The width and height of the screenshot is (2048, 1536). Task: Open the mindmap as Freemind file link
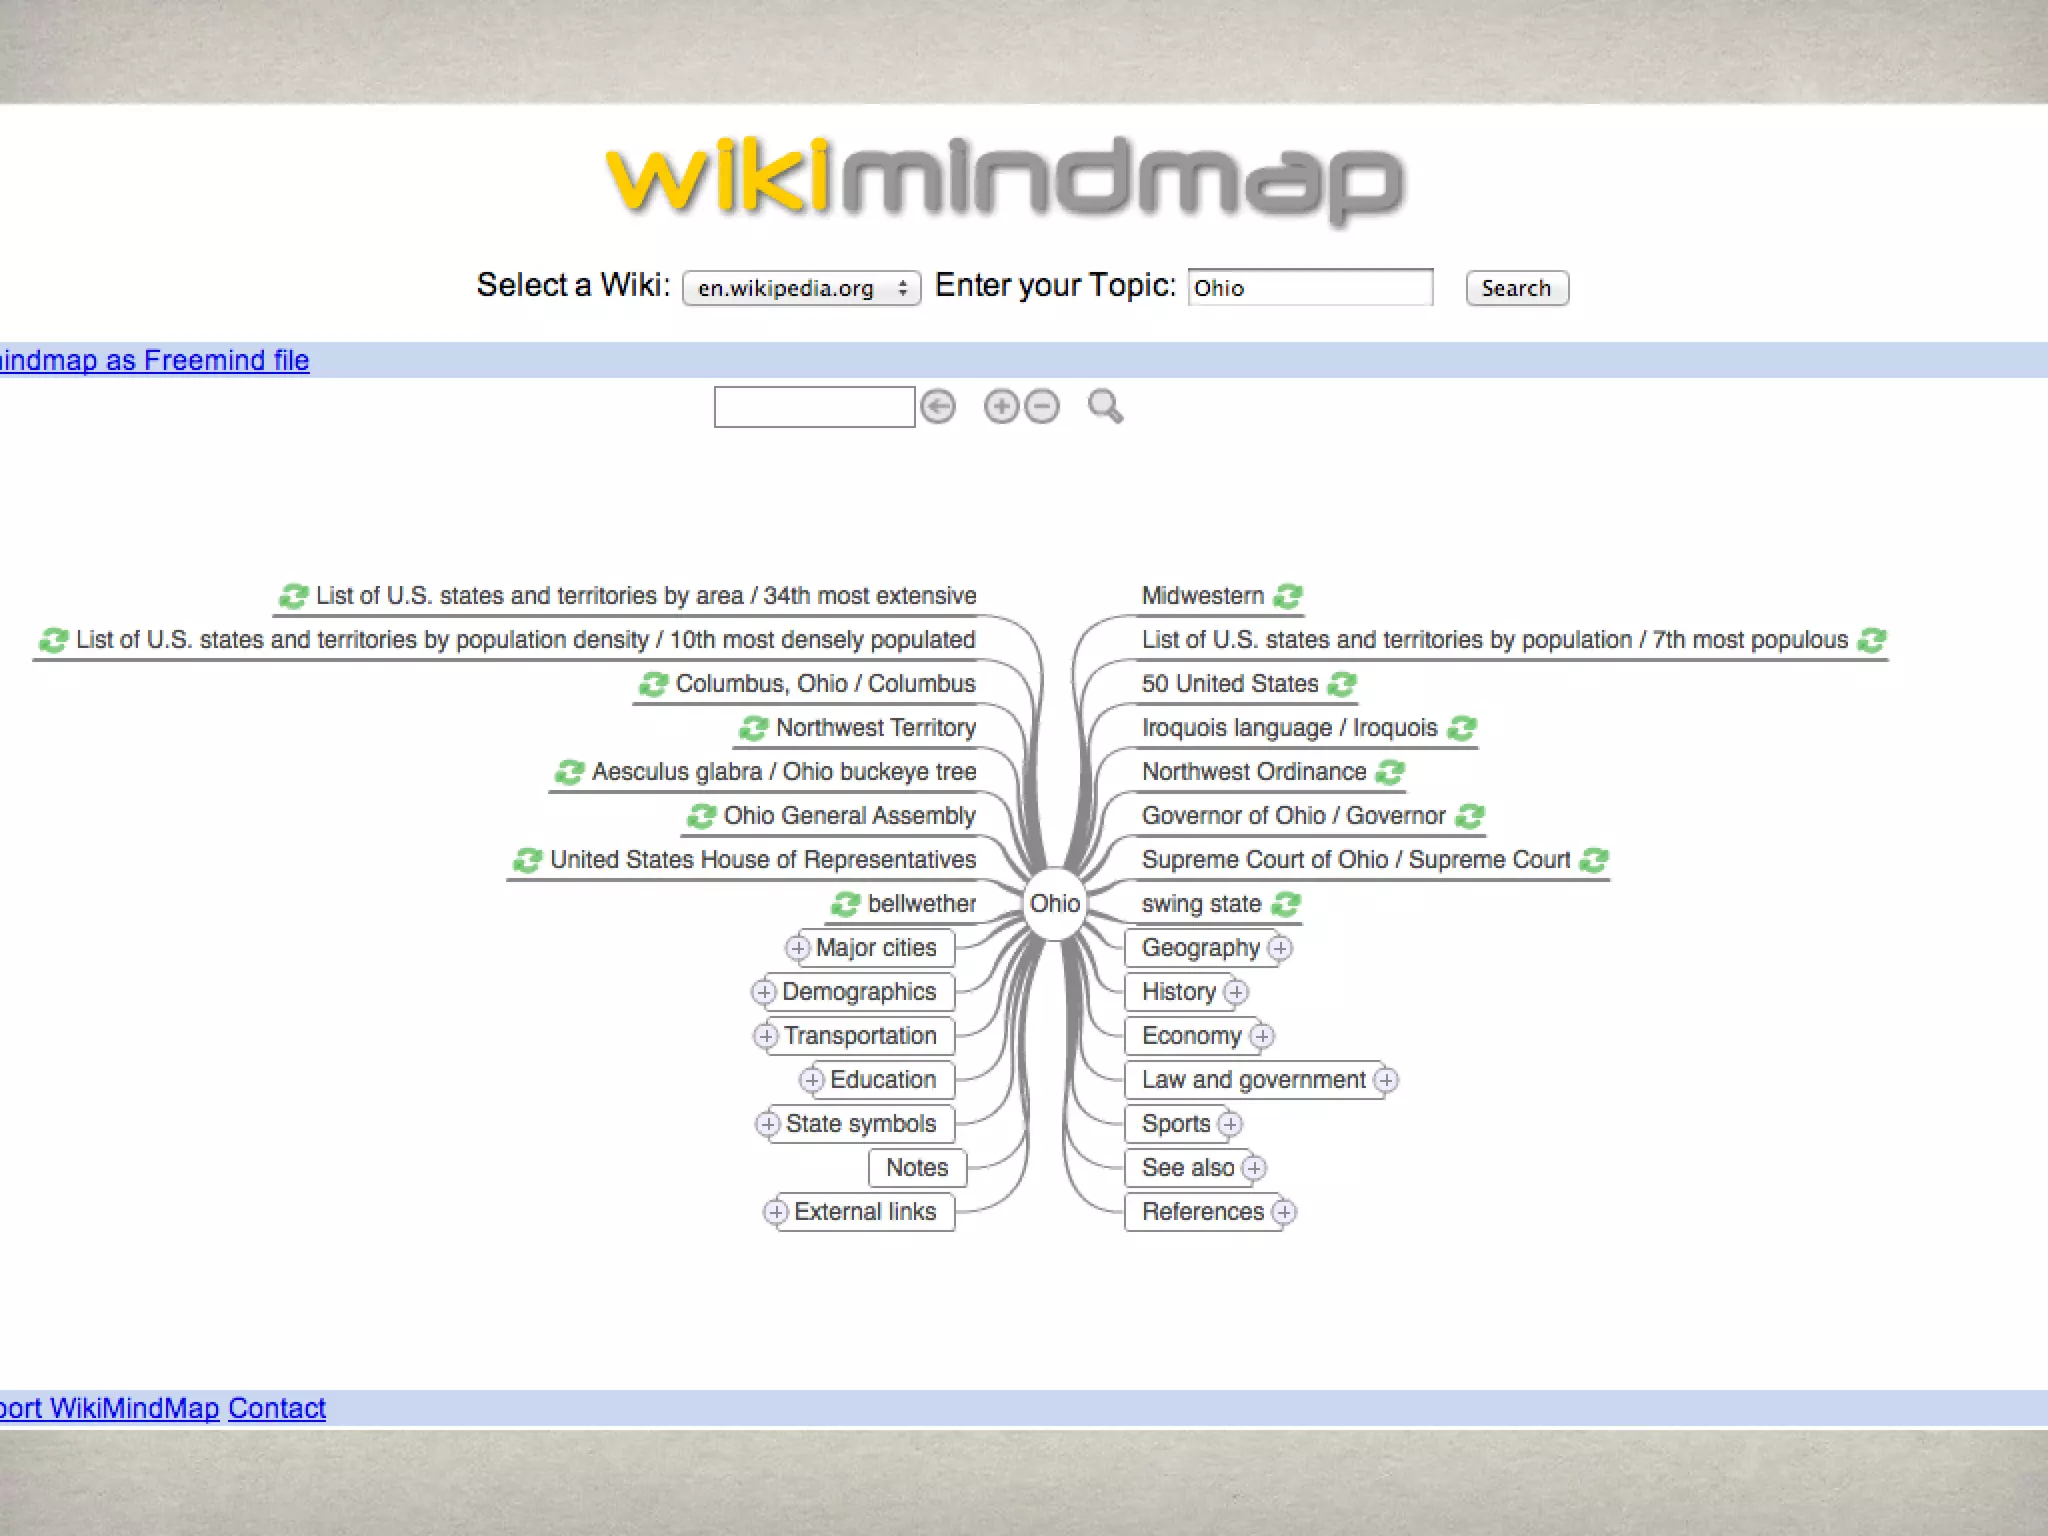coord(154,360)
